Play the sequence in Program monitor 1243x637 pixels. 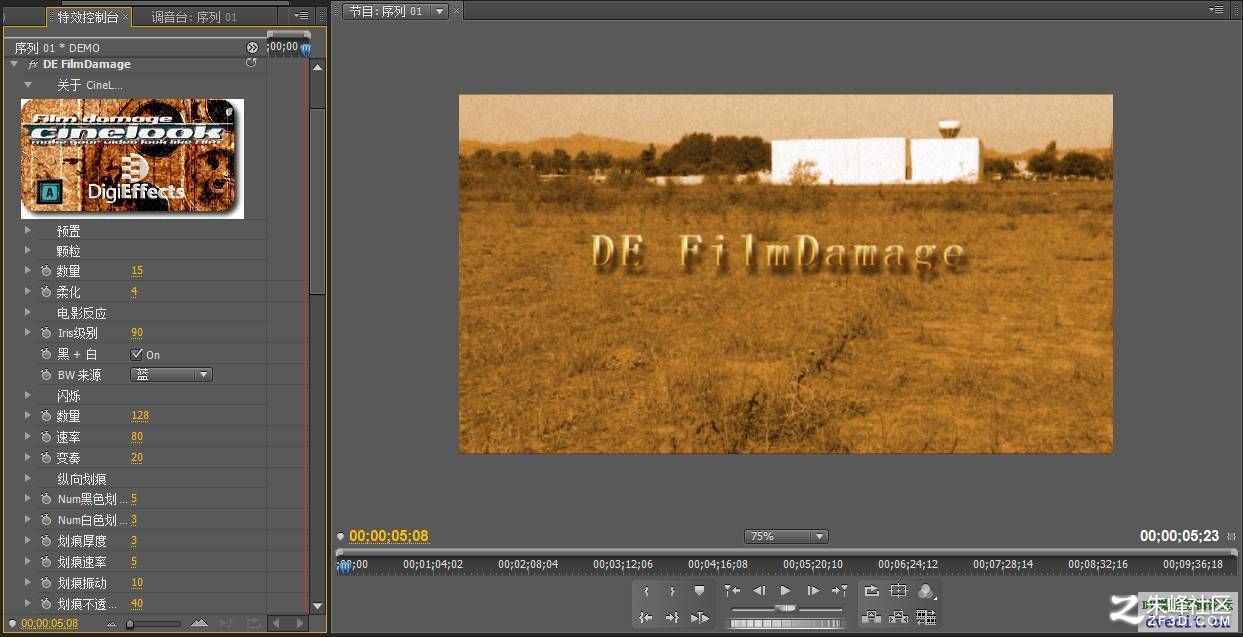point(786,591)
